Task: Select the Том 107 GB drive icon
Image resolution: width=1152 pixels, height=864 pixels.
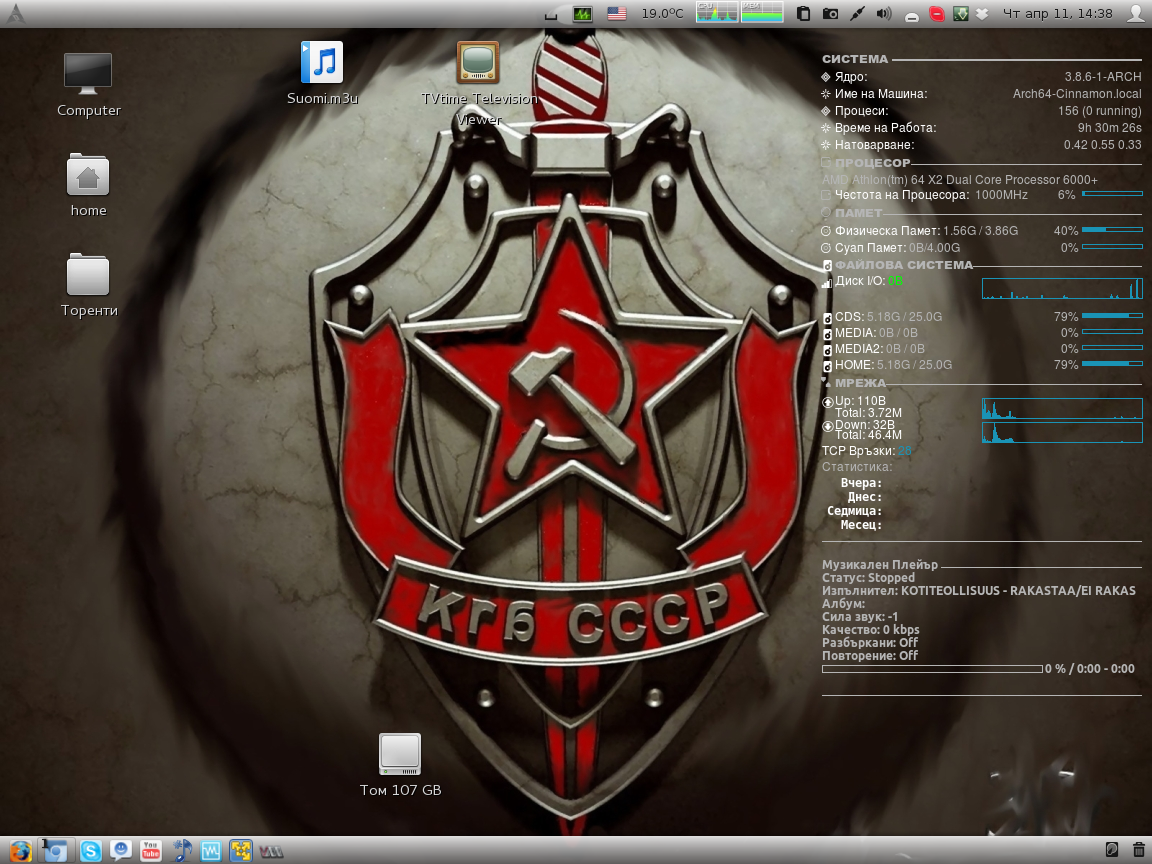Action: pos(400,765)
